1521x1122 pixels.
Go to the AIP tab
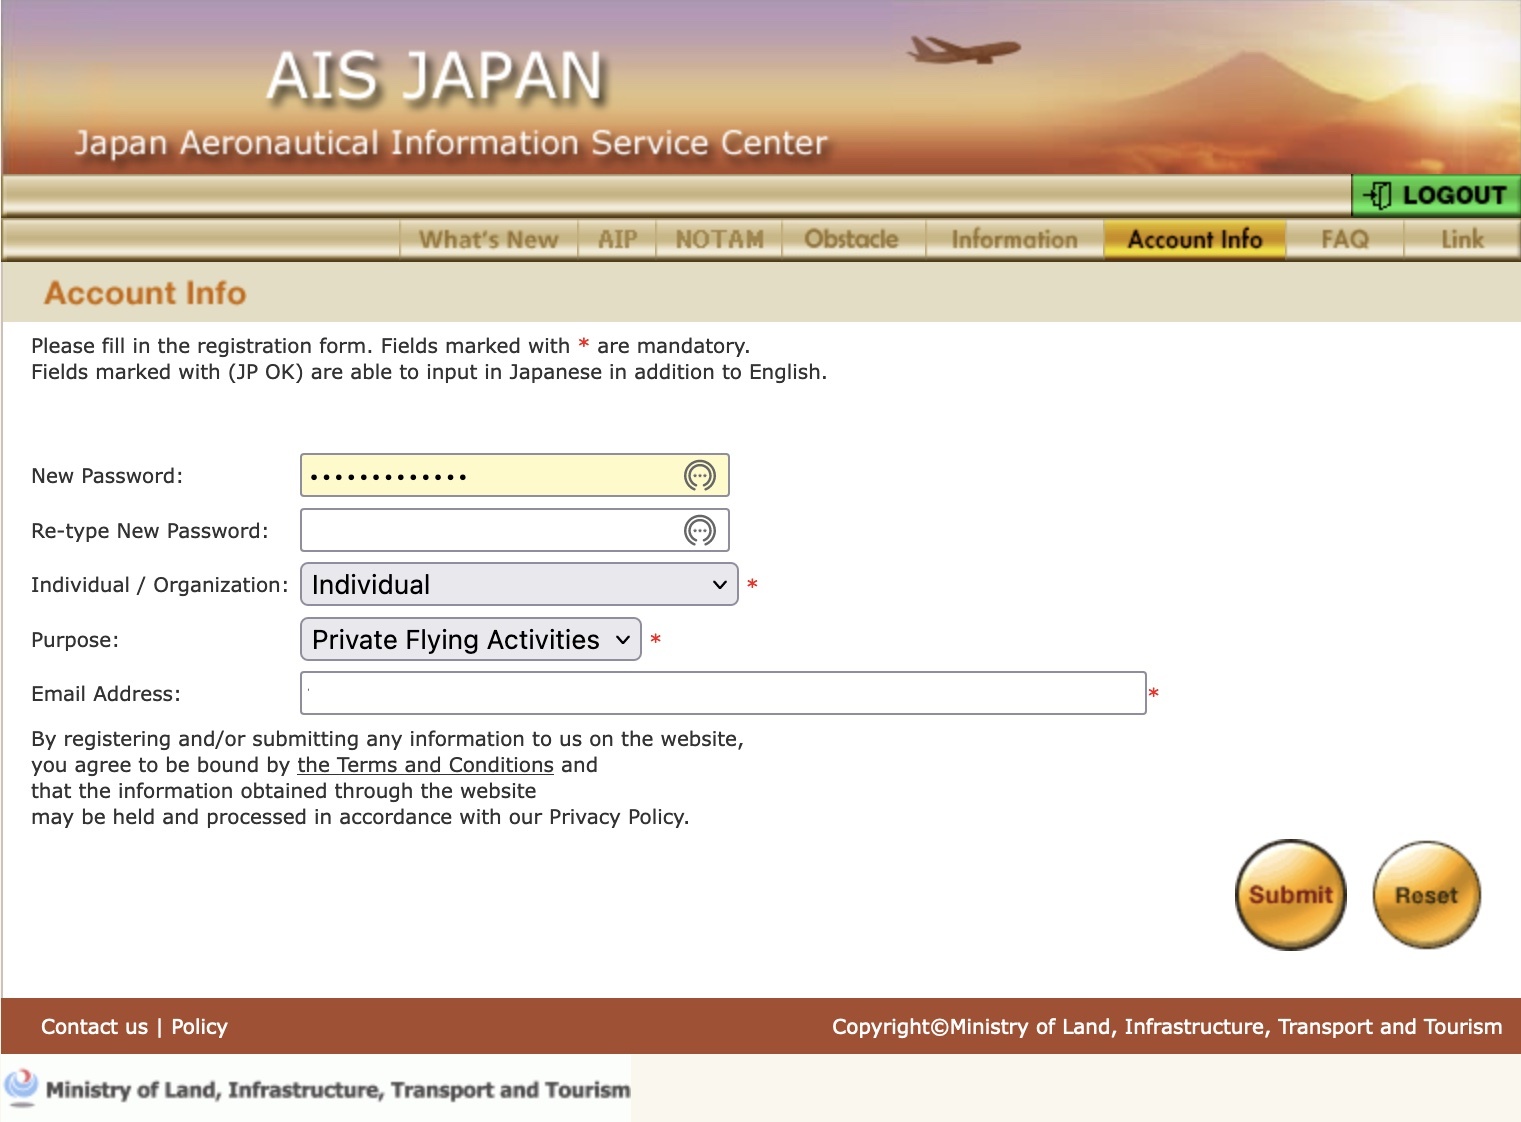pos(617,240)
